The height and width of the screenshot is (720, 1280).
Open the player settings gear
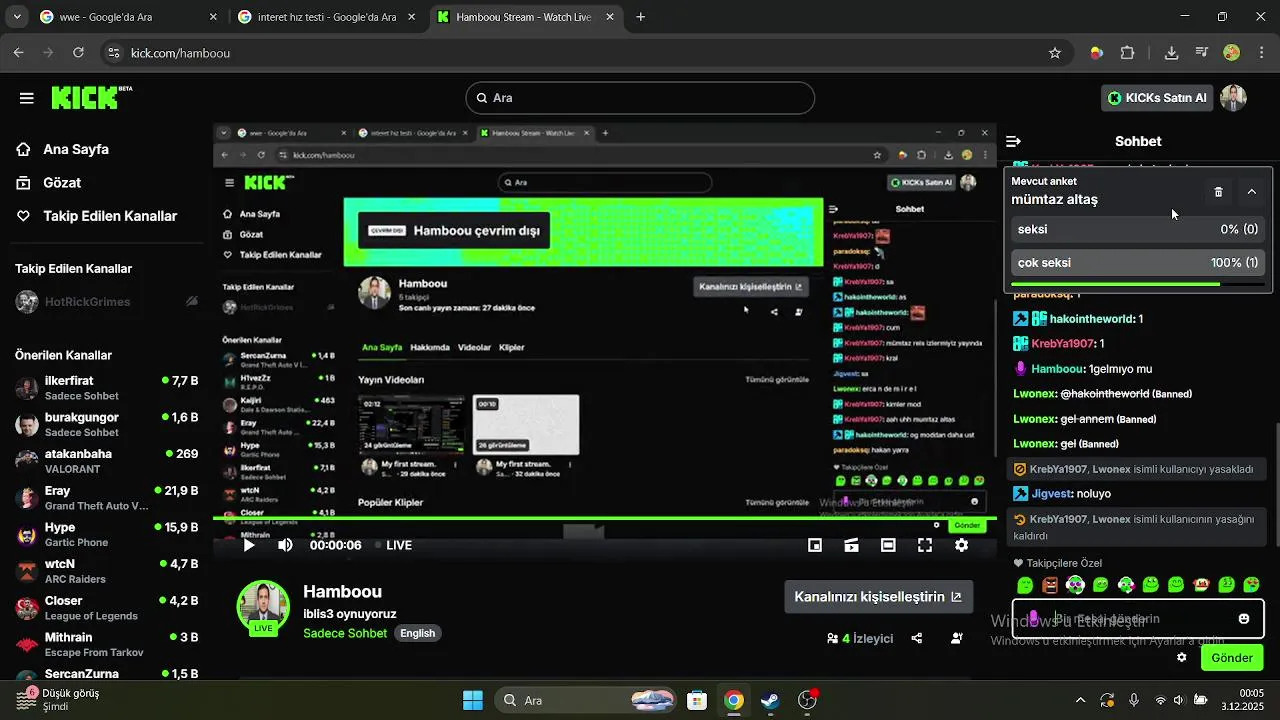[x=961, y=545]
